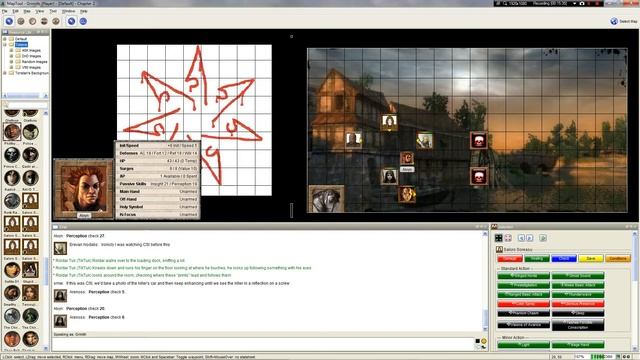Click the Ghost Sound macro button

578,276
